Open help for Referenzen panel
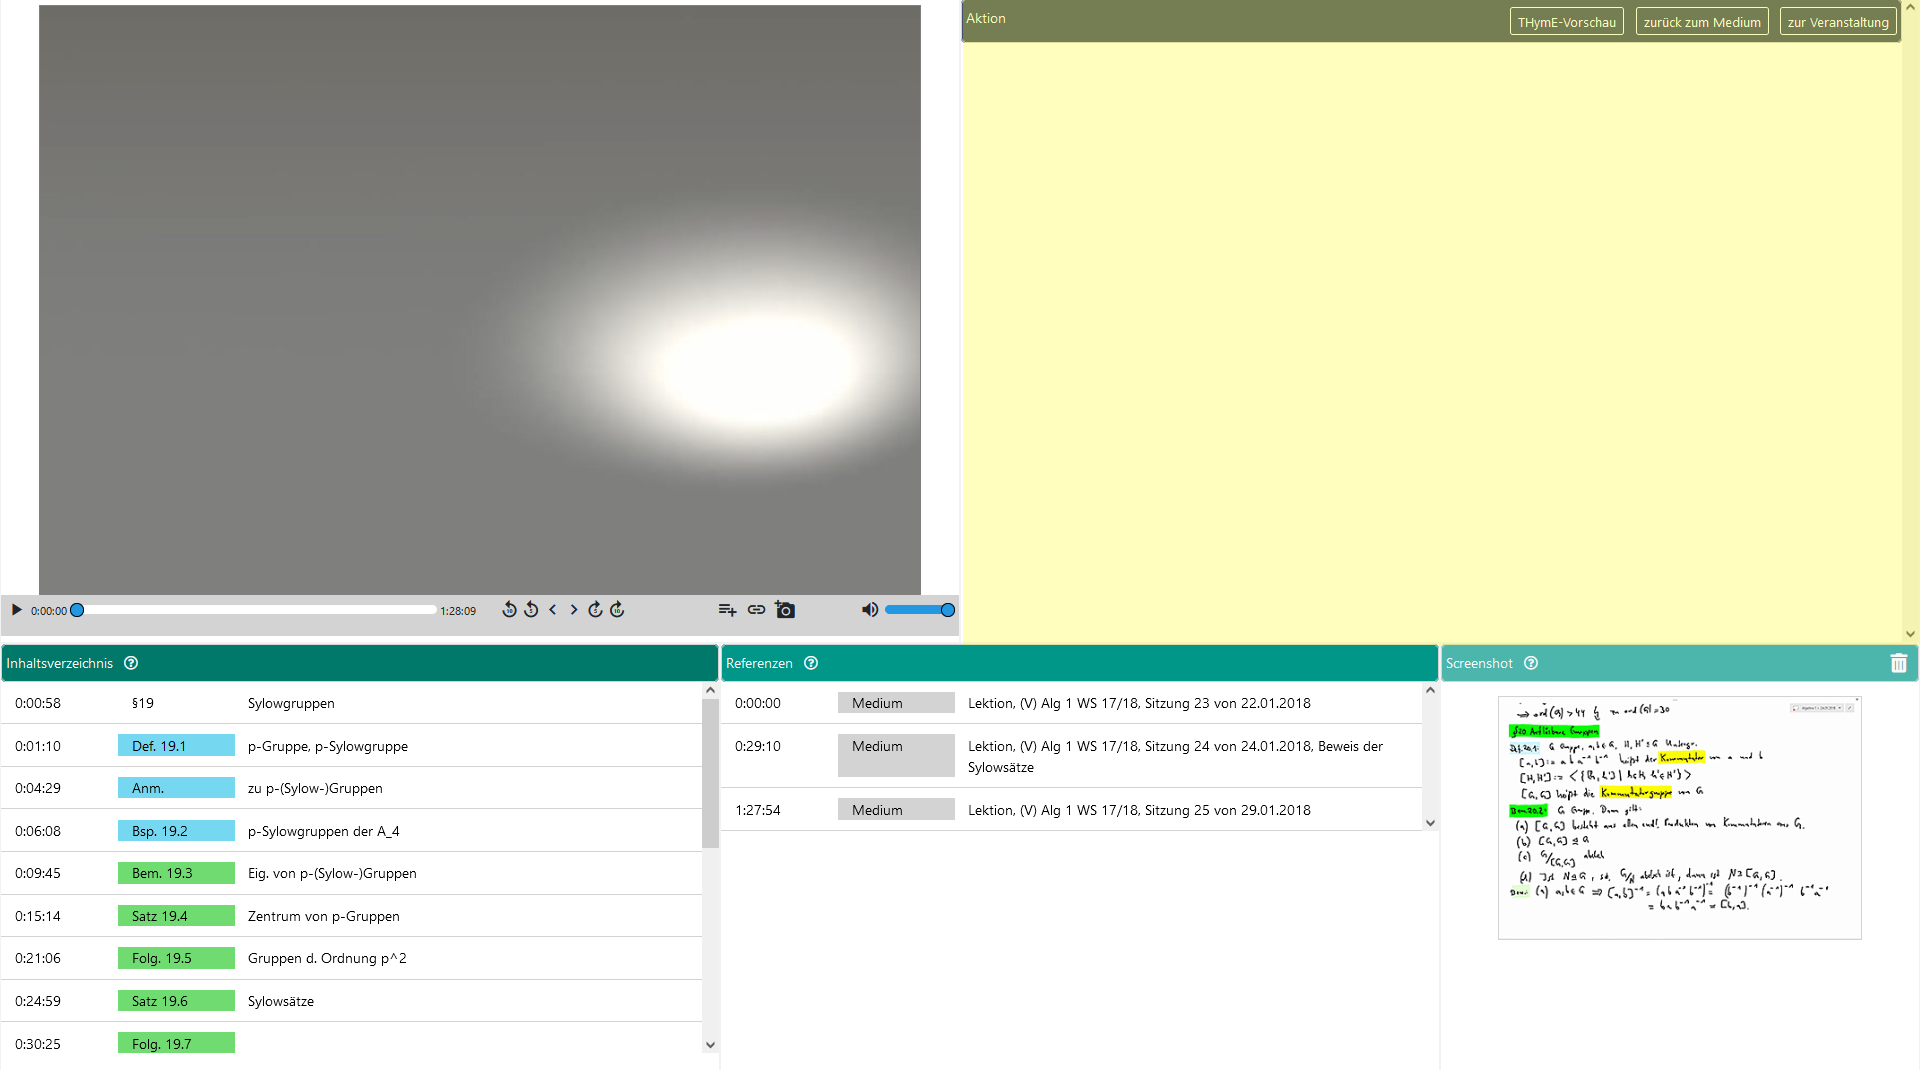 pyautogui.click(x=811, y=663)
